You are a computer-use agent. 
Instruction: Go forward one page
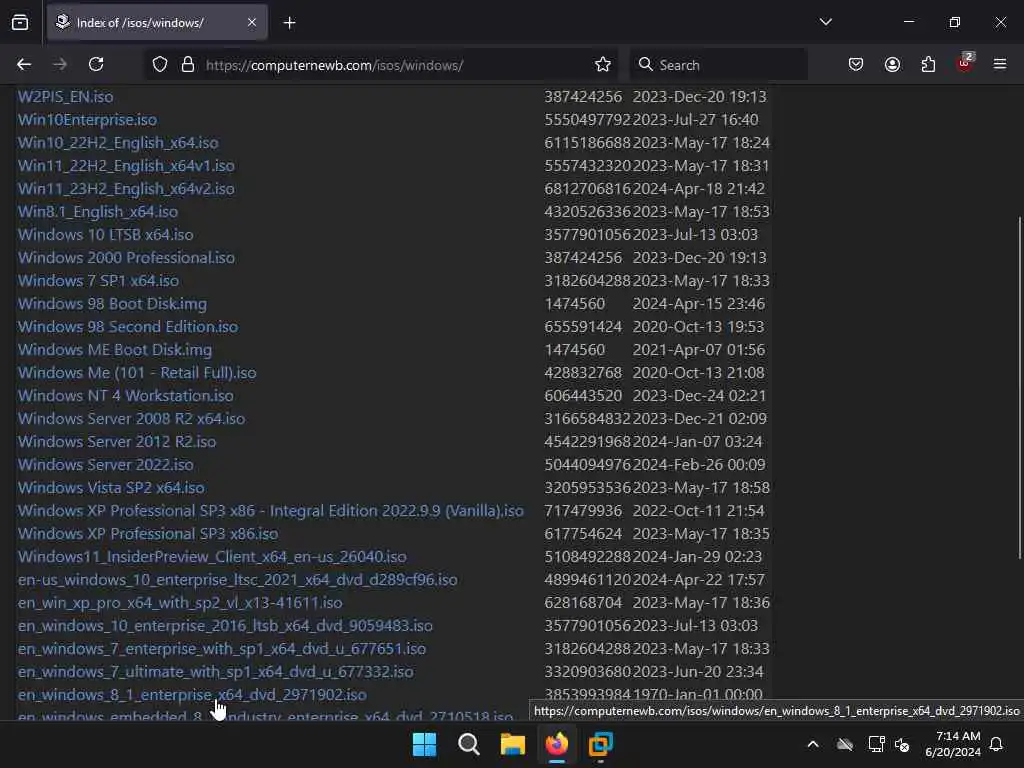tap(59, 64)
